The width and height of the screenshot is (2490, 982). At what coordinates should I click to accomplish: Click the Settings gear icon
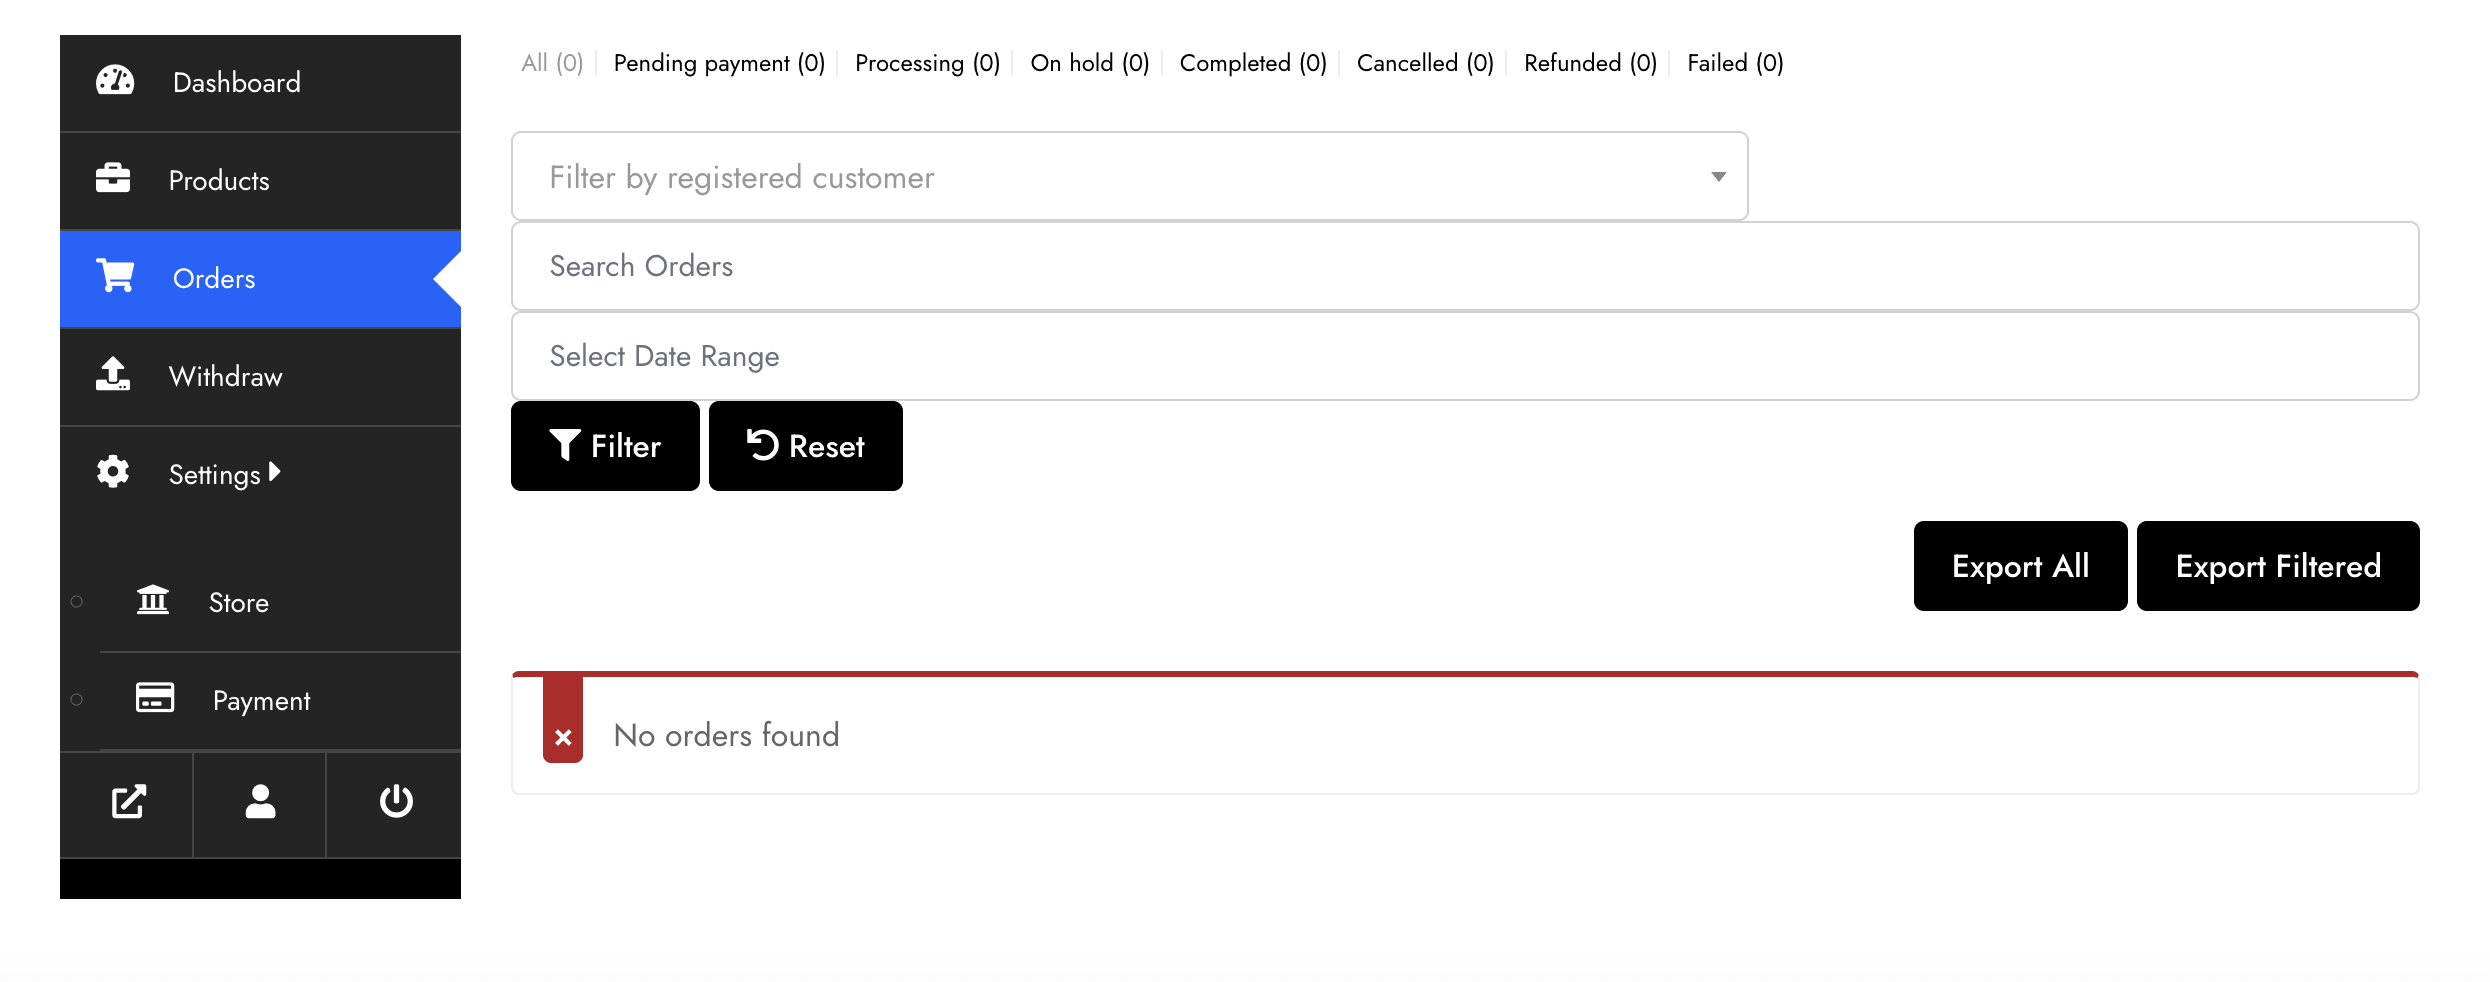[113, 472]
